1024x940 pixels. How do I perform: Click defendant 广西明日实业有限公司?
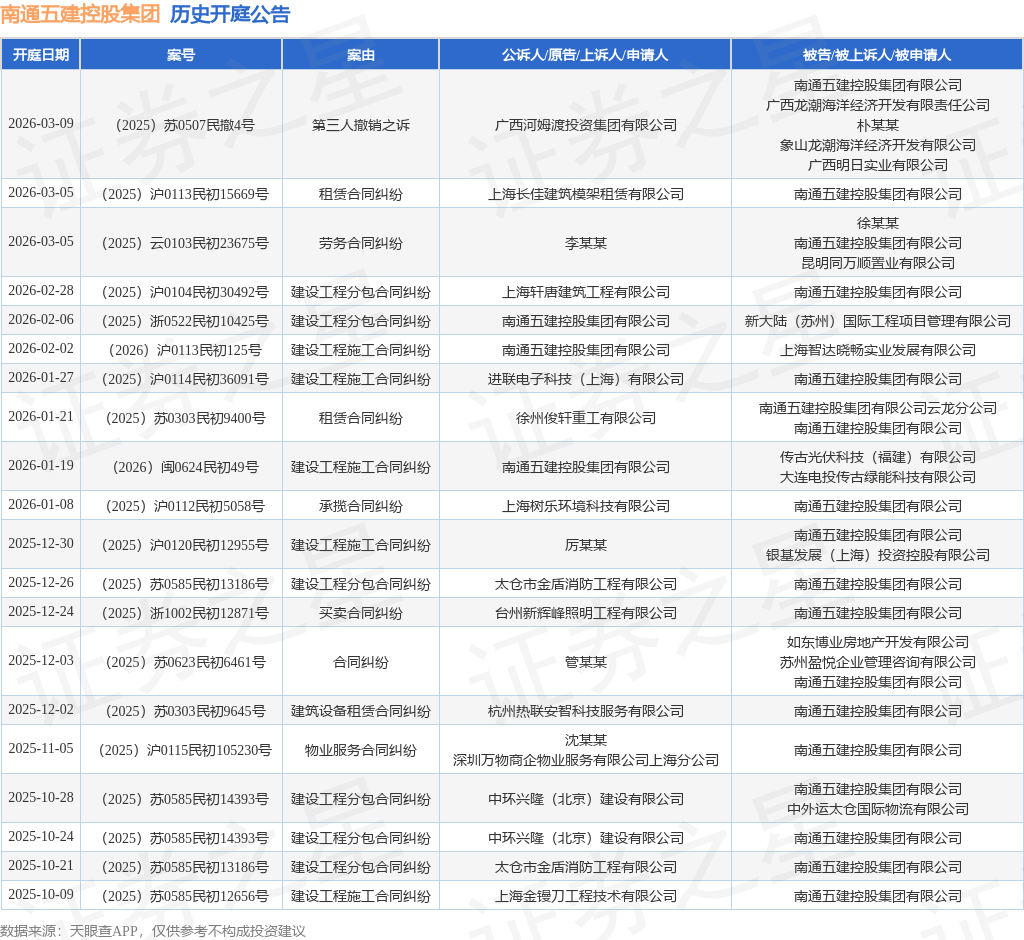[878, 165]
